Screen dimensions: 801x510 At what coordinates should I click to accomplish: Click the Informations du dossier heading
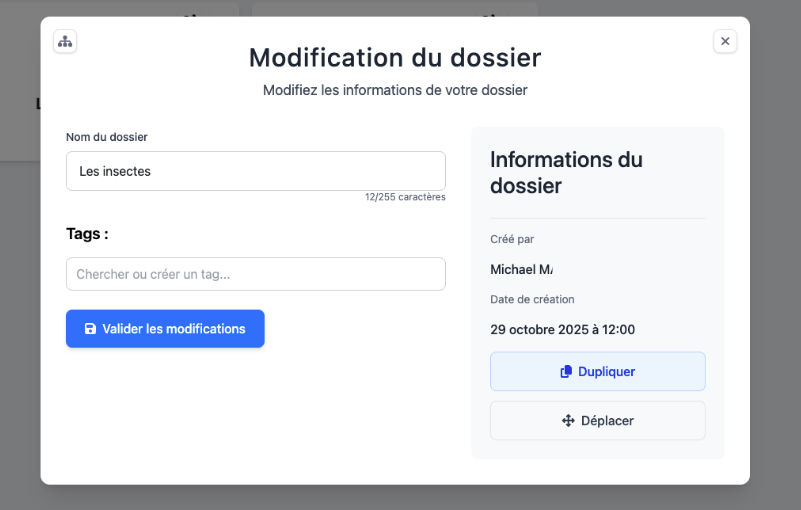click(566, 172)
